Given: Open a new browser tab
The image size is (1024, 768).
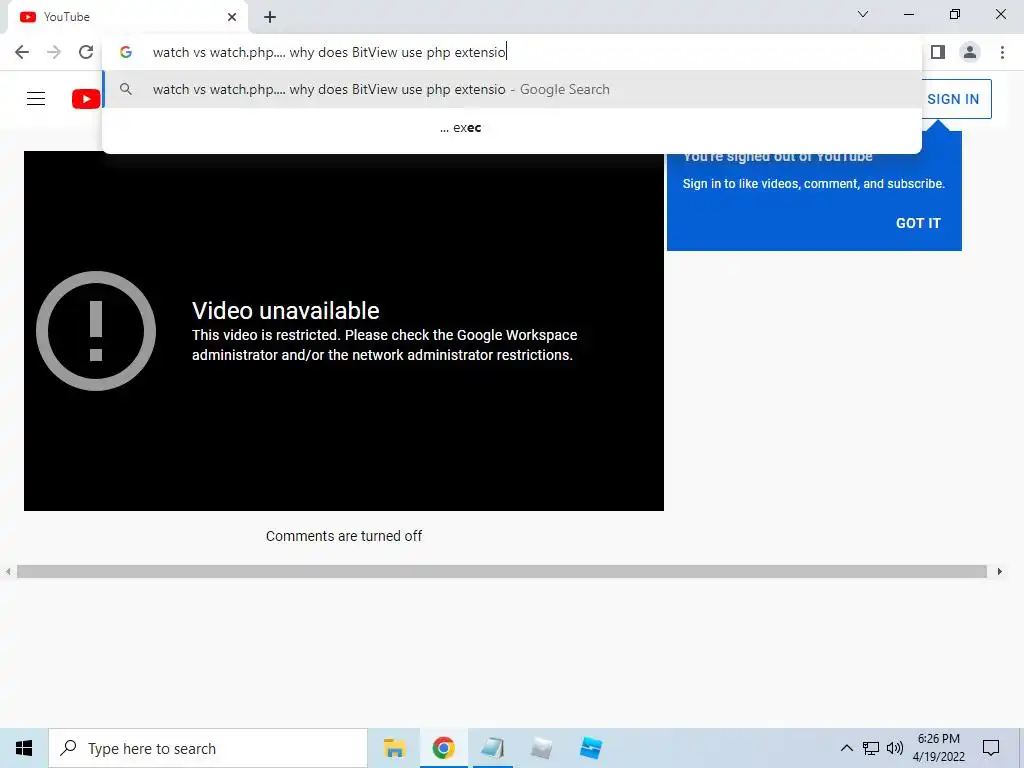Looking at the screenshot, I should tap(270, 17).
